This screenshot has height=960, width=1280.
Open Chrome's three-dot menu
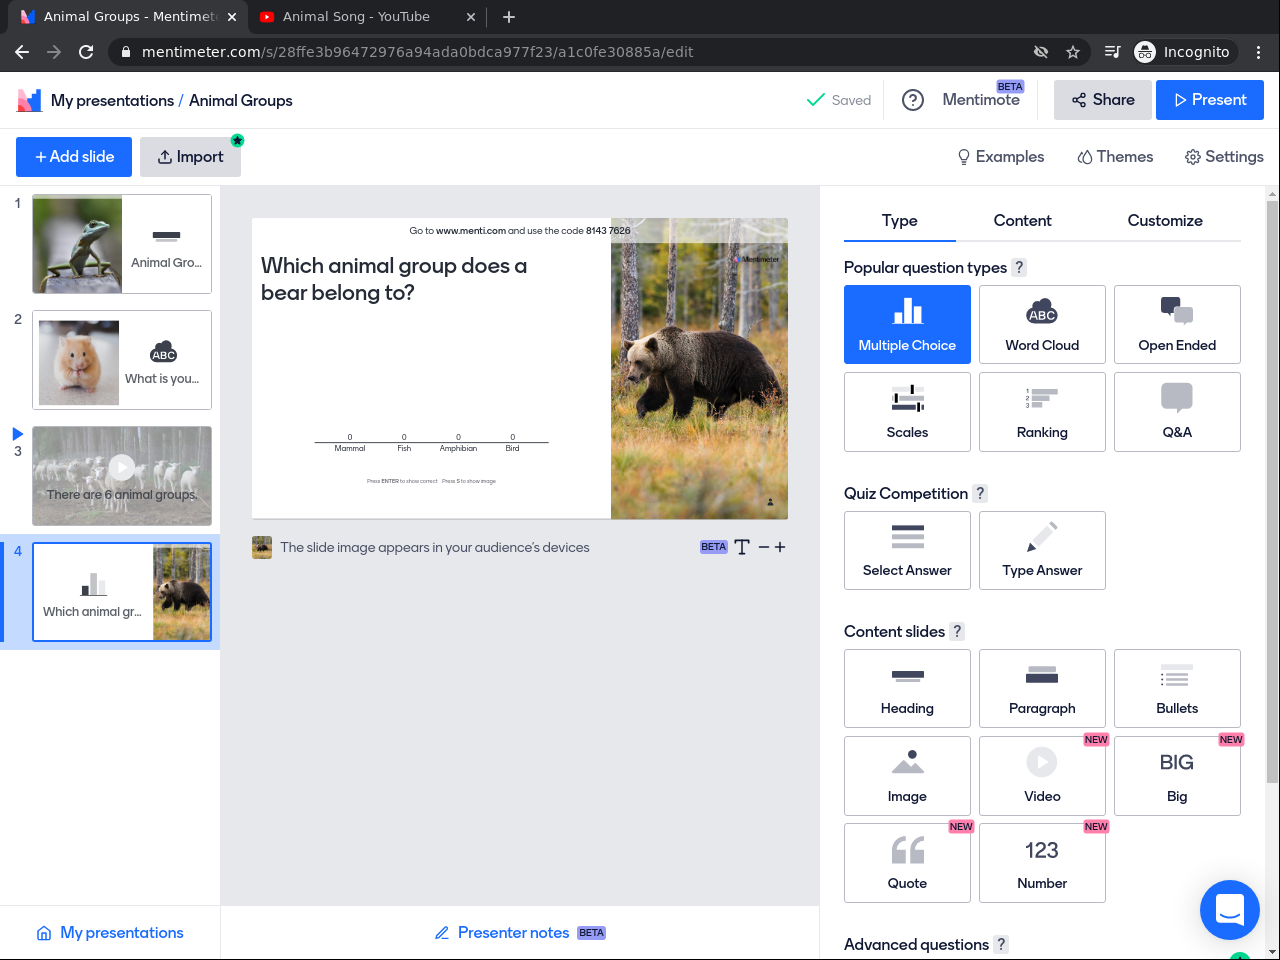pyautogui.click(x=1259, y=52)
